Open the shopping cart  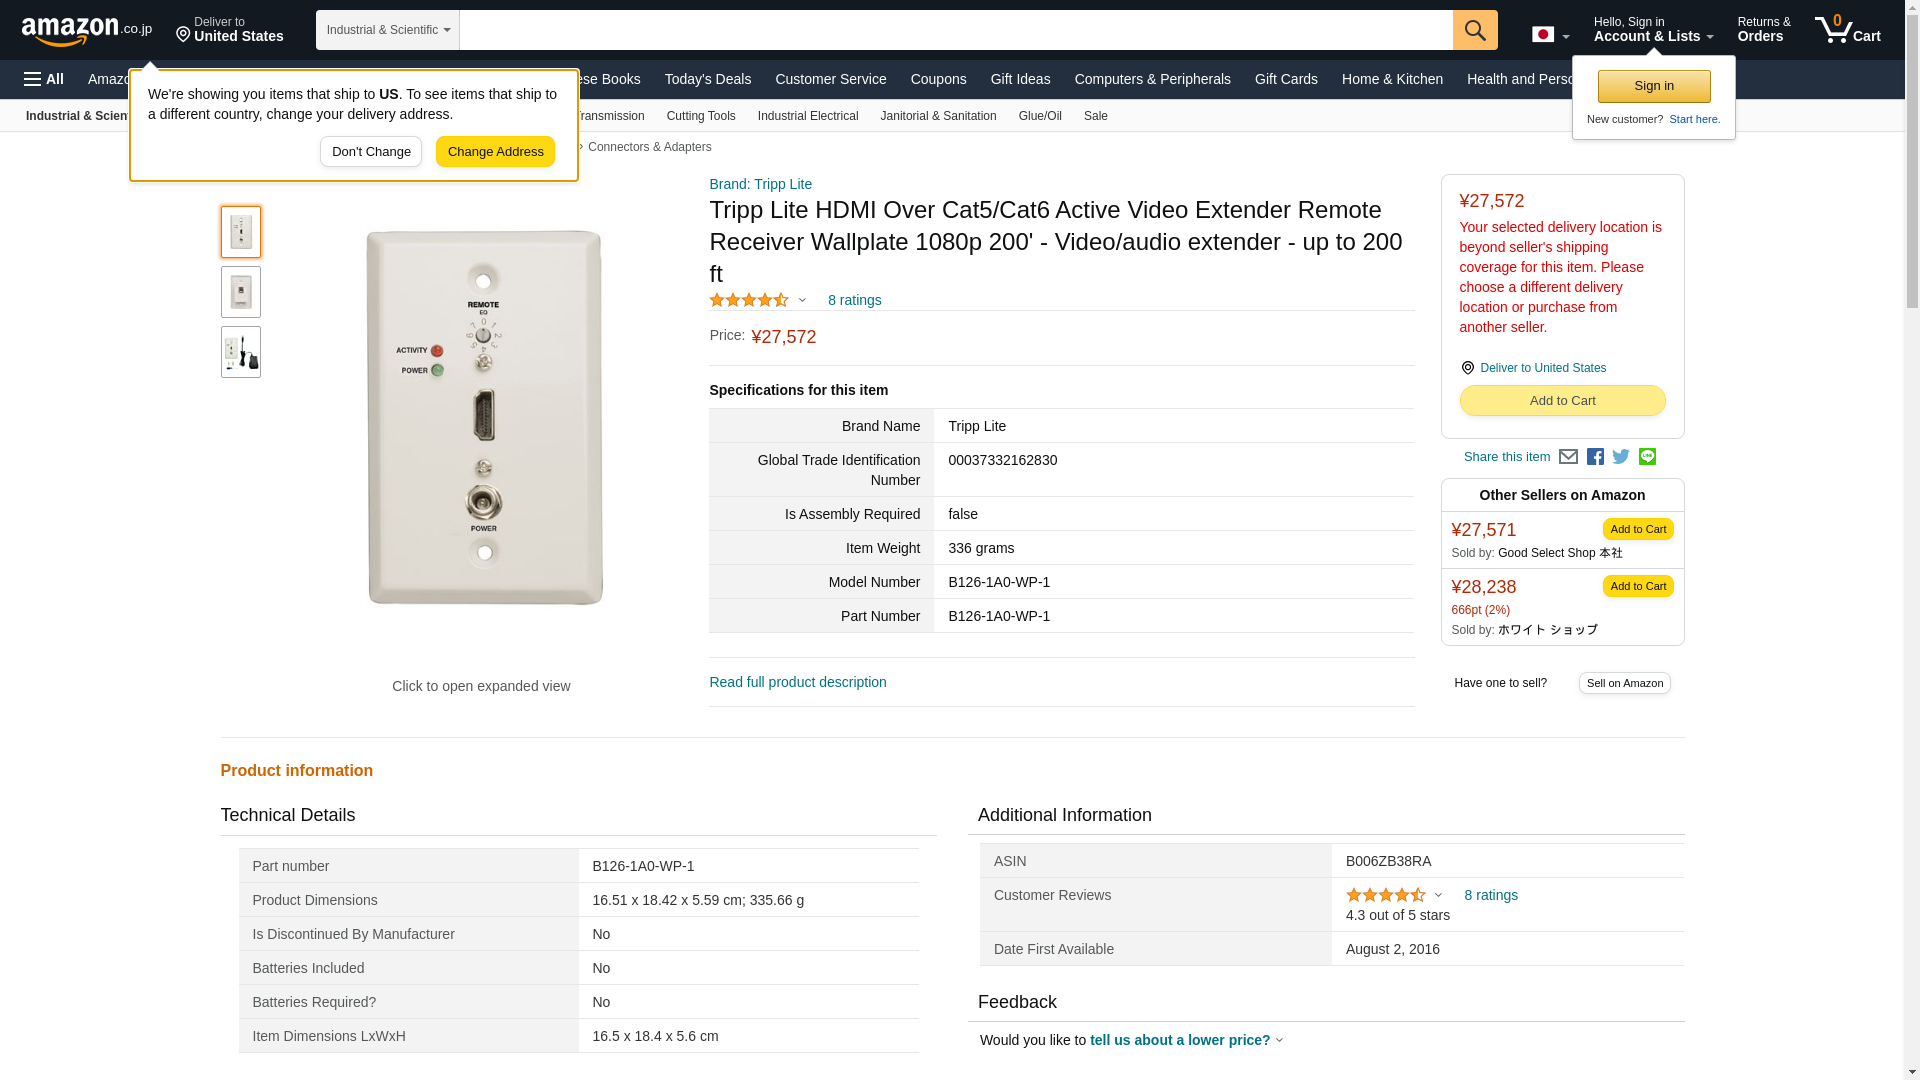pos(1847,30)
